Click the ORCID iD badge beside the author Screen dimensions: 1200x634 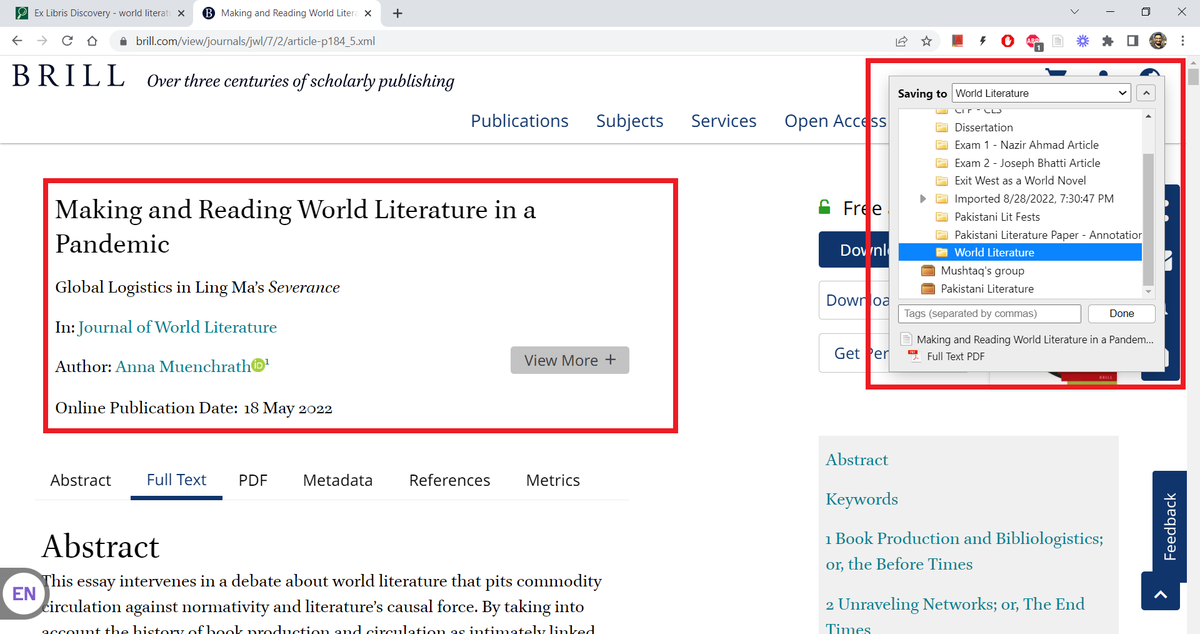point(259,365)
